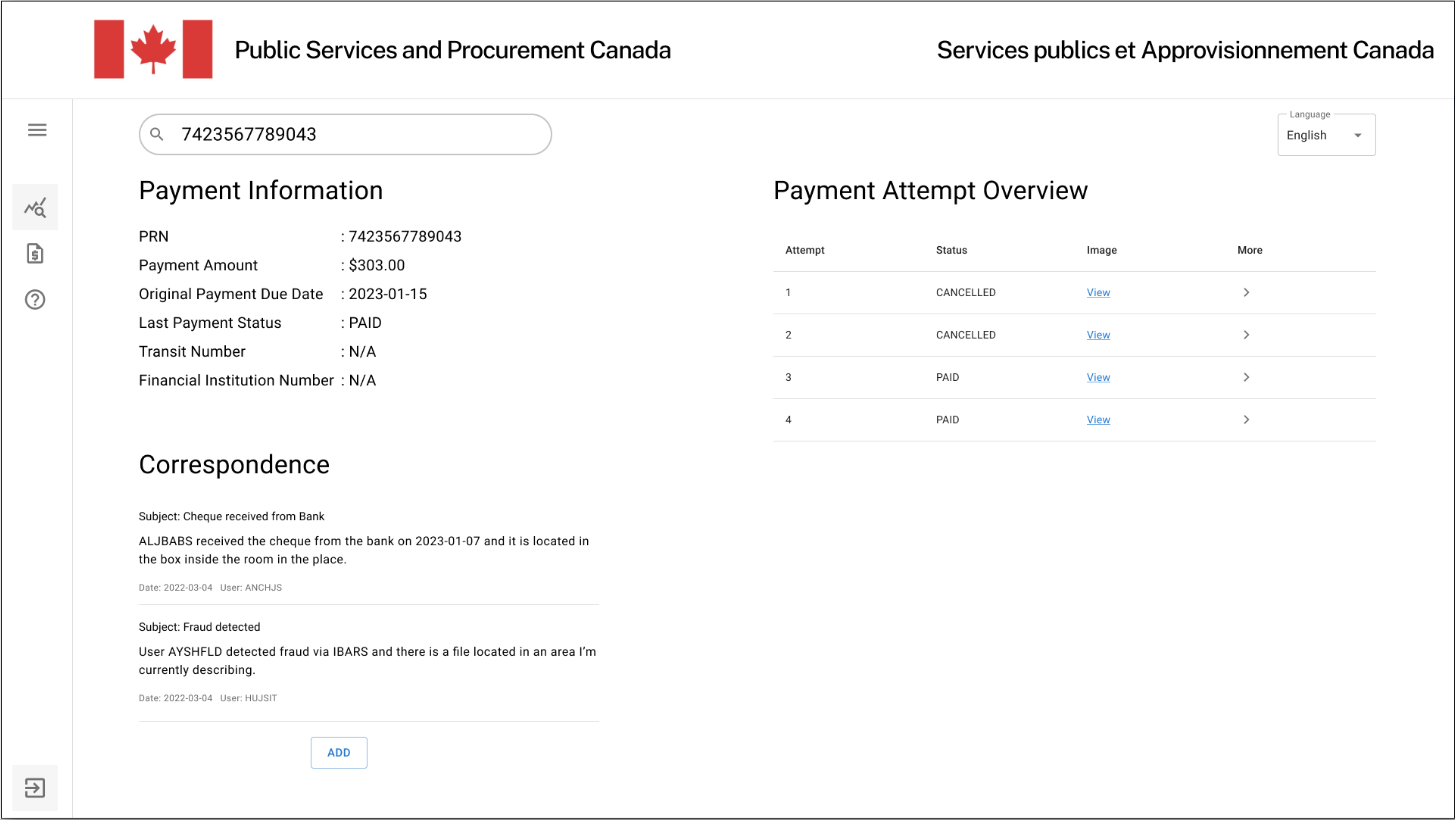Screen dimensions: 1455x820
Task: Expand details for attempt 2 row
Action: tap(1246, 335)
